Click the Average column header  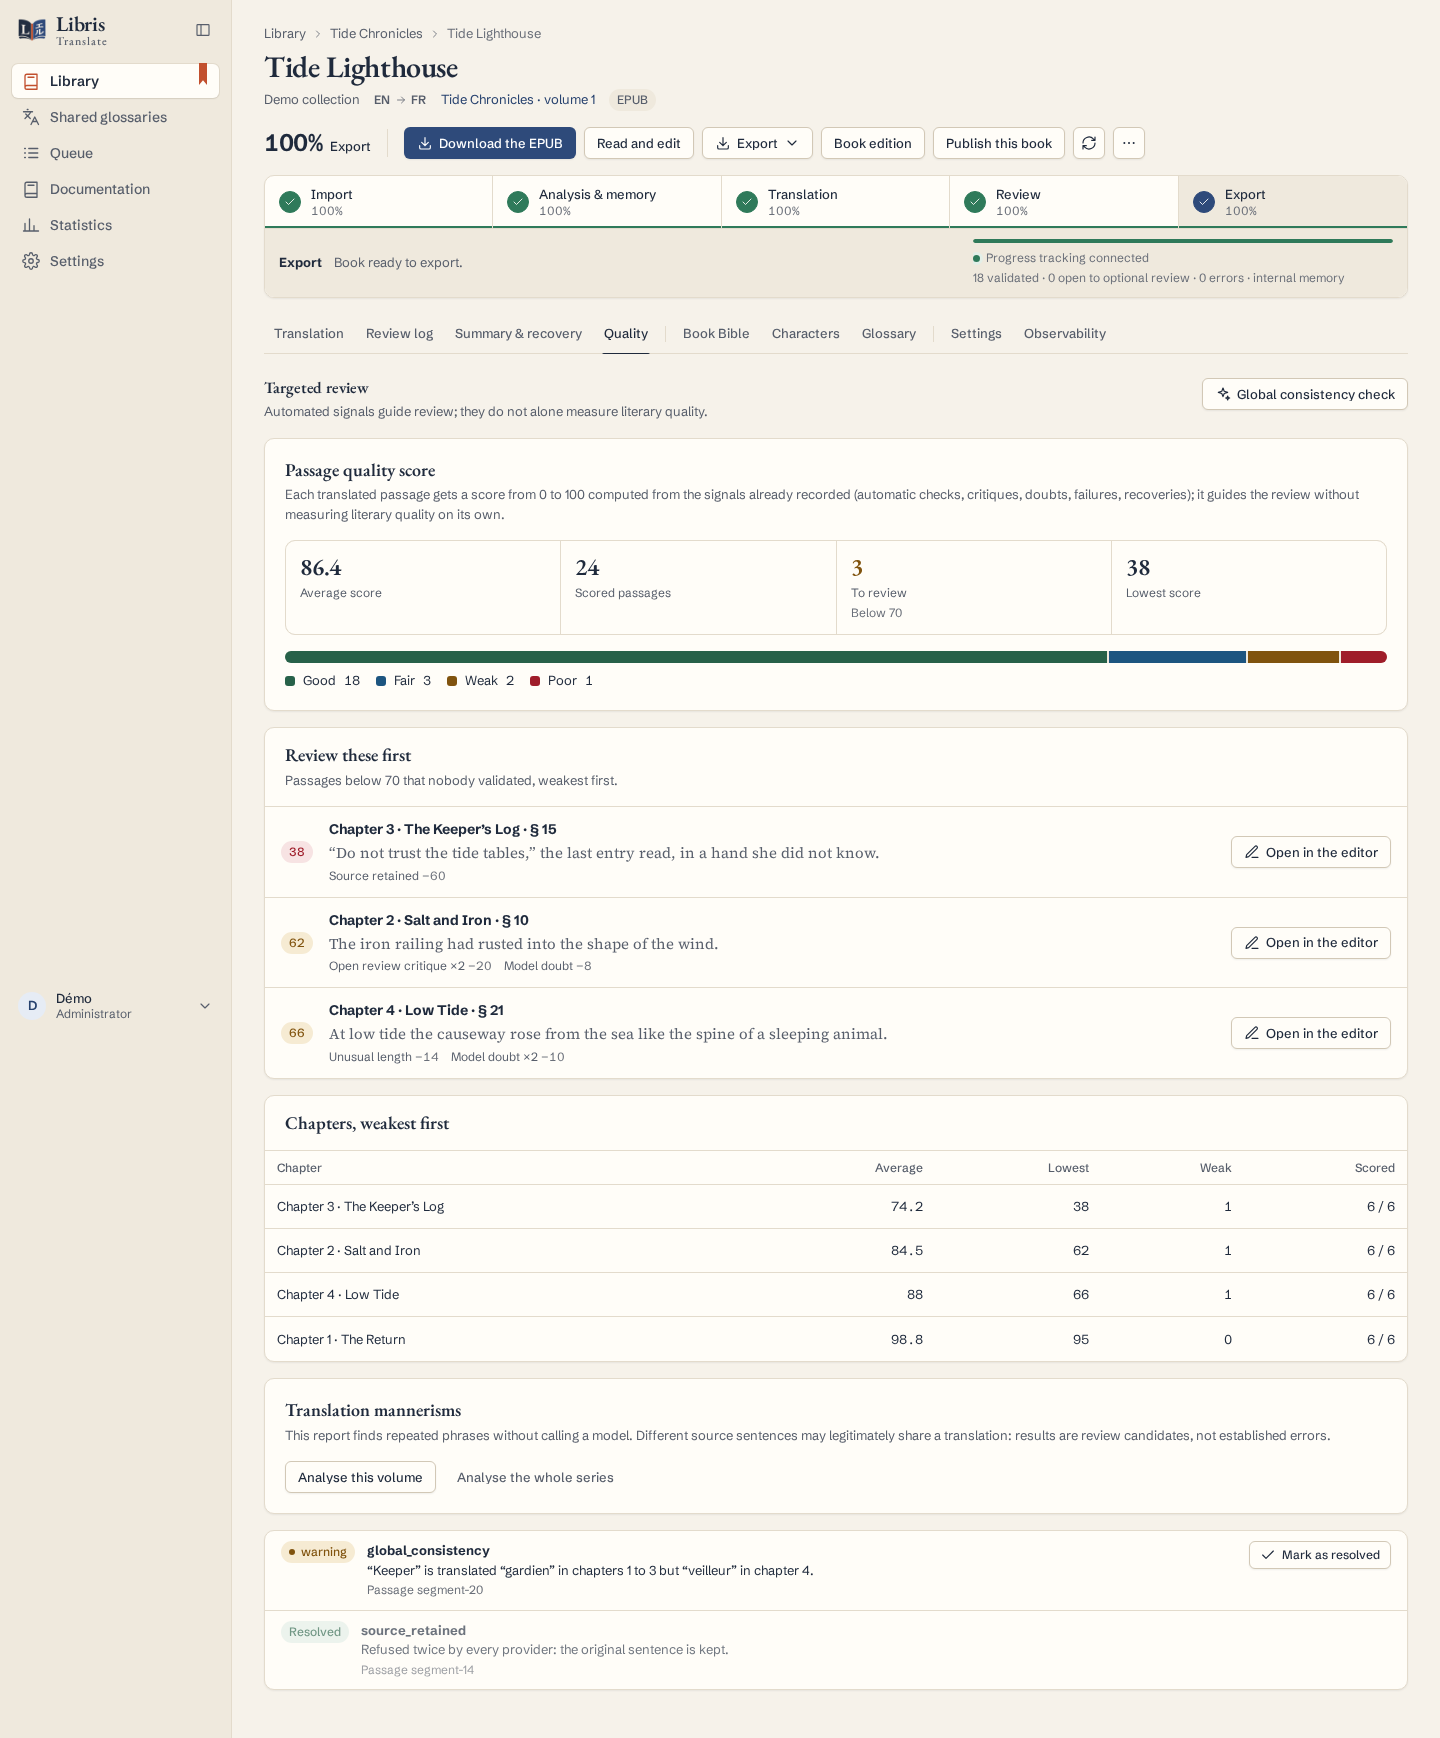(899, 1168)
